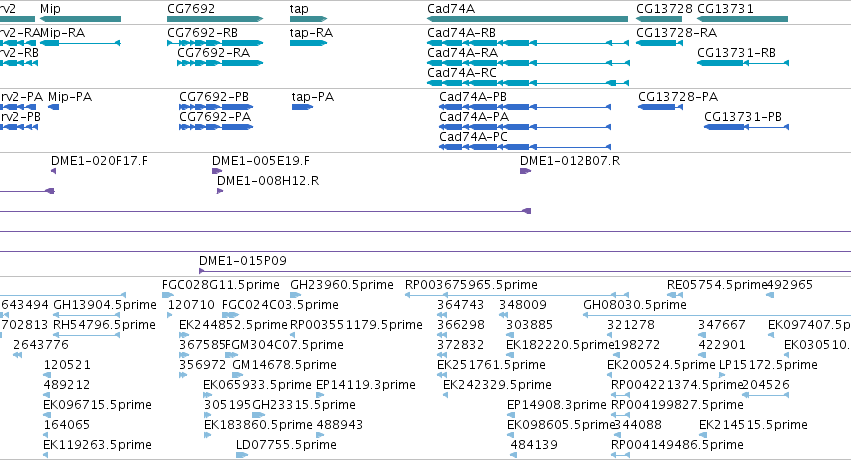The width and height of the screenshot is (851, 460).
Task: Select CDS CG7692-PB
Action: coord(216,107)
